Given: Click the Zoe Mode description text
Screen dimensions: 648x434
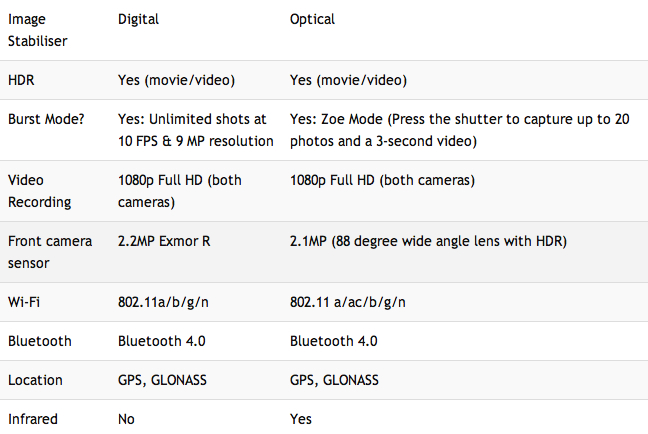Looking at the screenshot, I should tap(459, 130).
